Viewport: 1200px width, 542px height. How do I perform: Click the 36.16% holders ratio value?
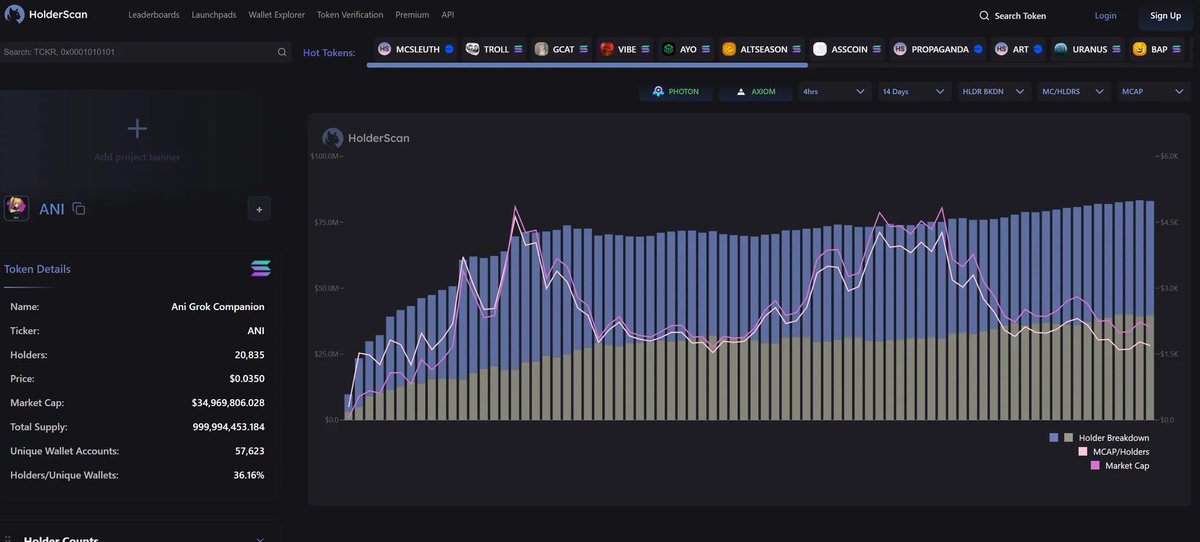point(249,475)
